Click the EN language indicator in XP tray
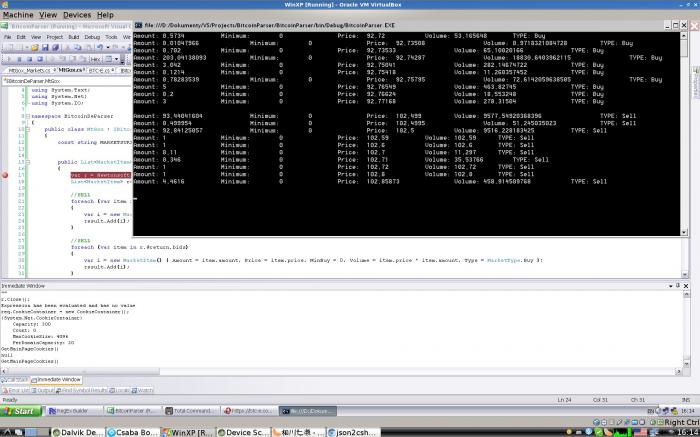Viewport: 700px width, 437px height. [650, 411]
